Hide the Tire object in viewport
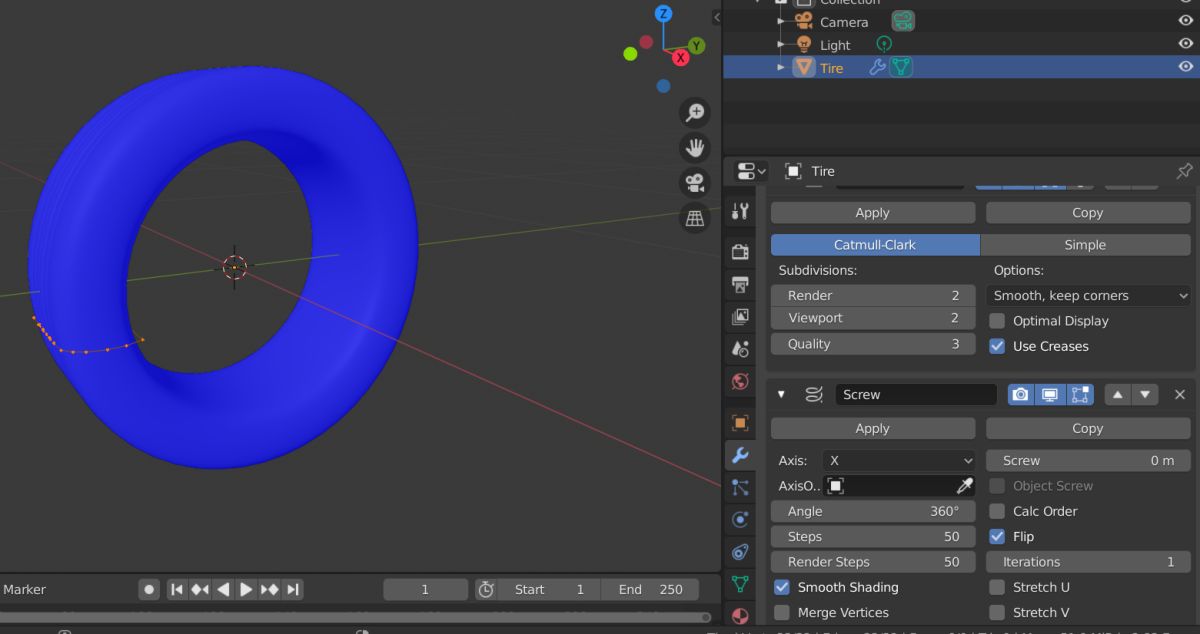This screenshot has width=1200, height=634. point(1186,67)
